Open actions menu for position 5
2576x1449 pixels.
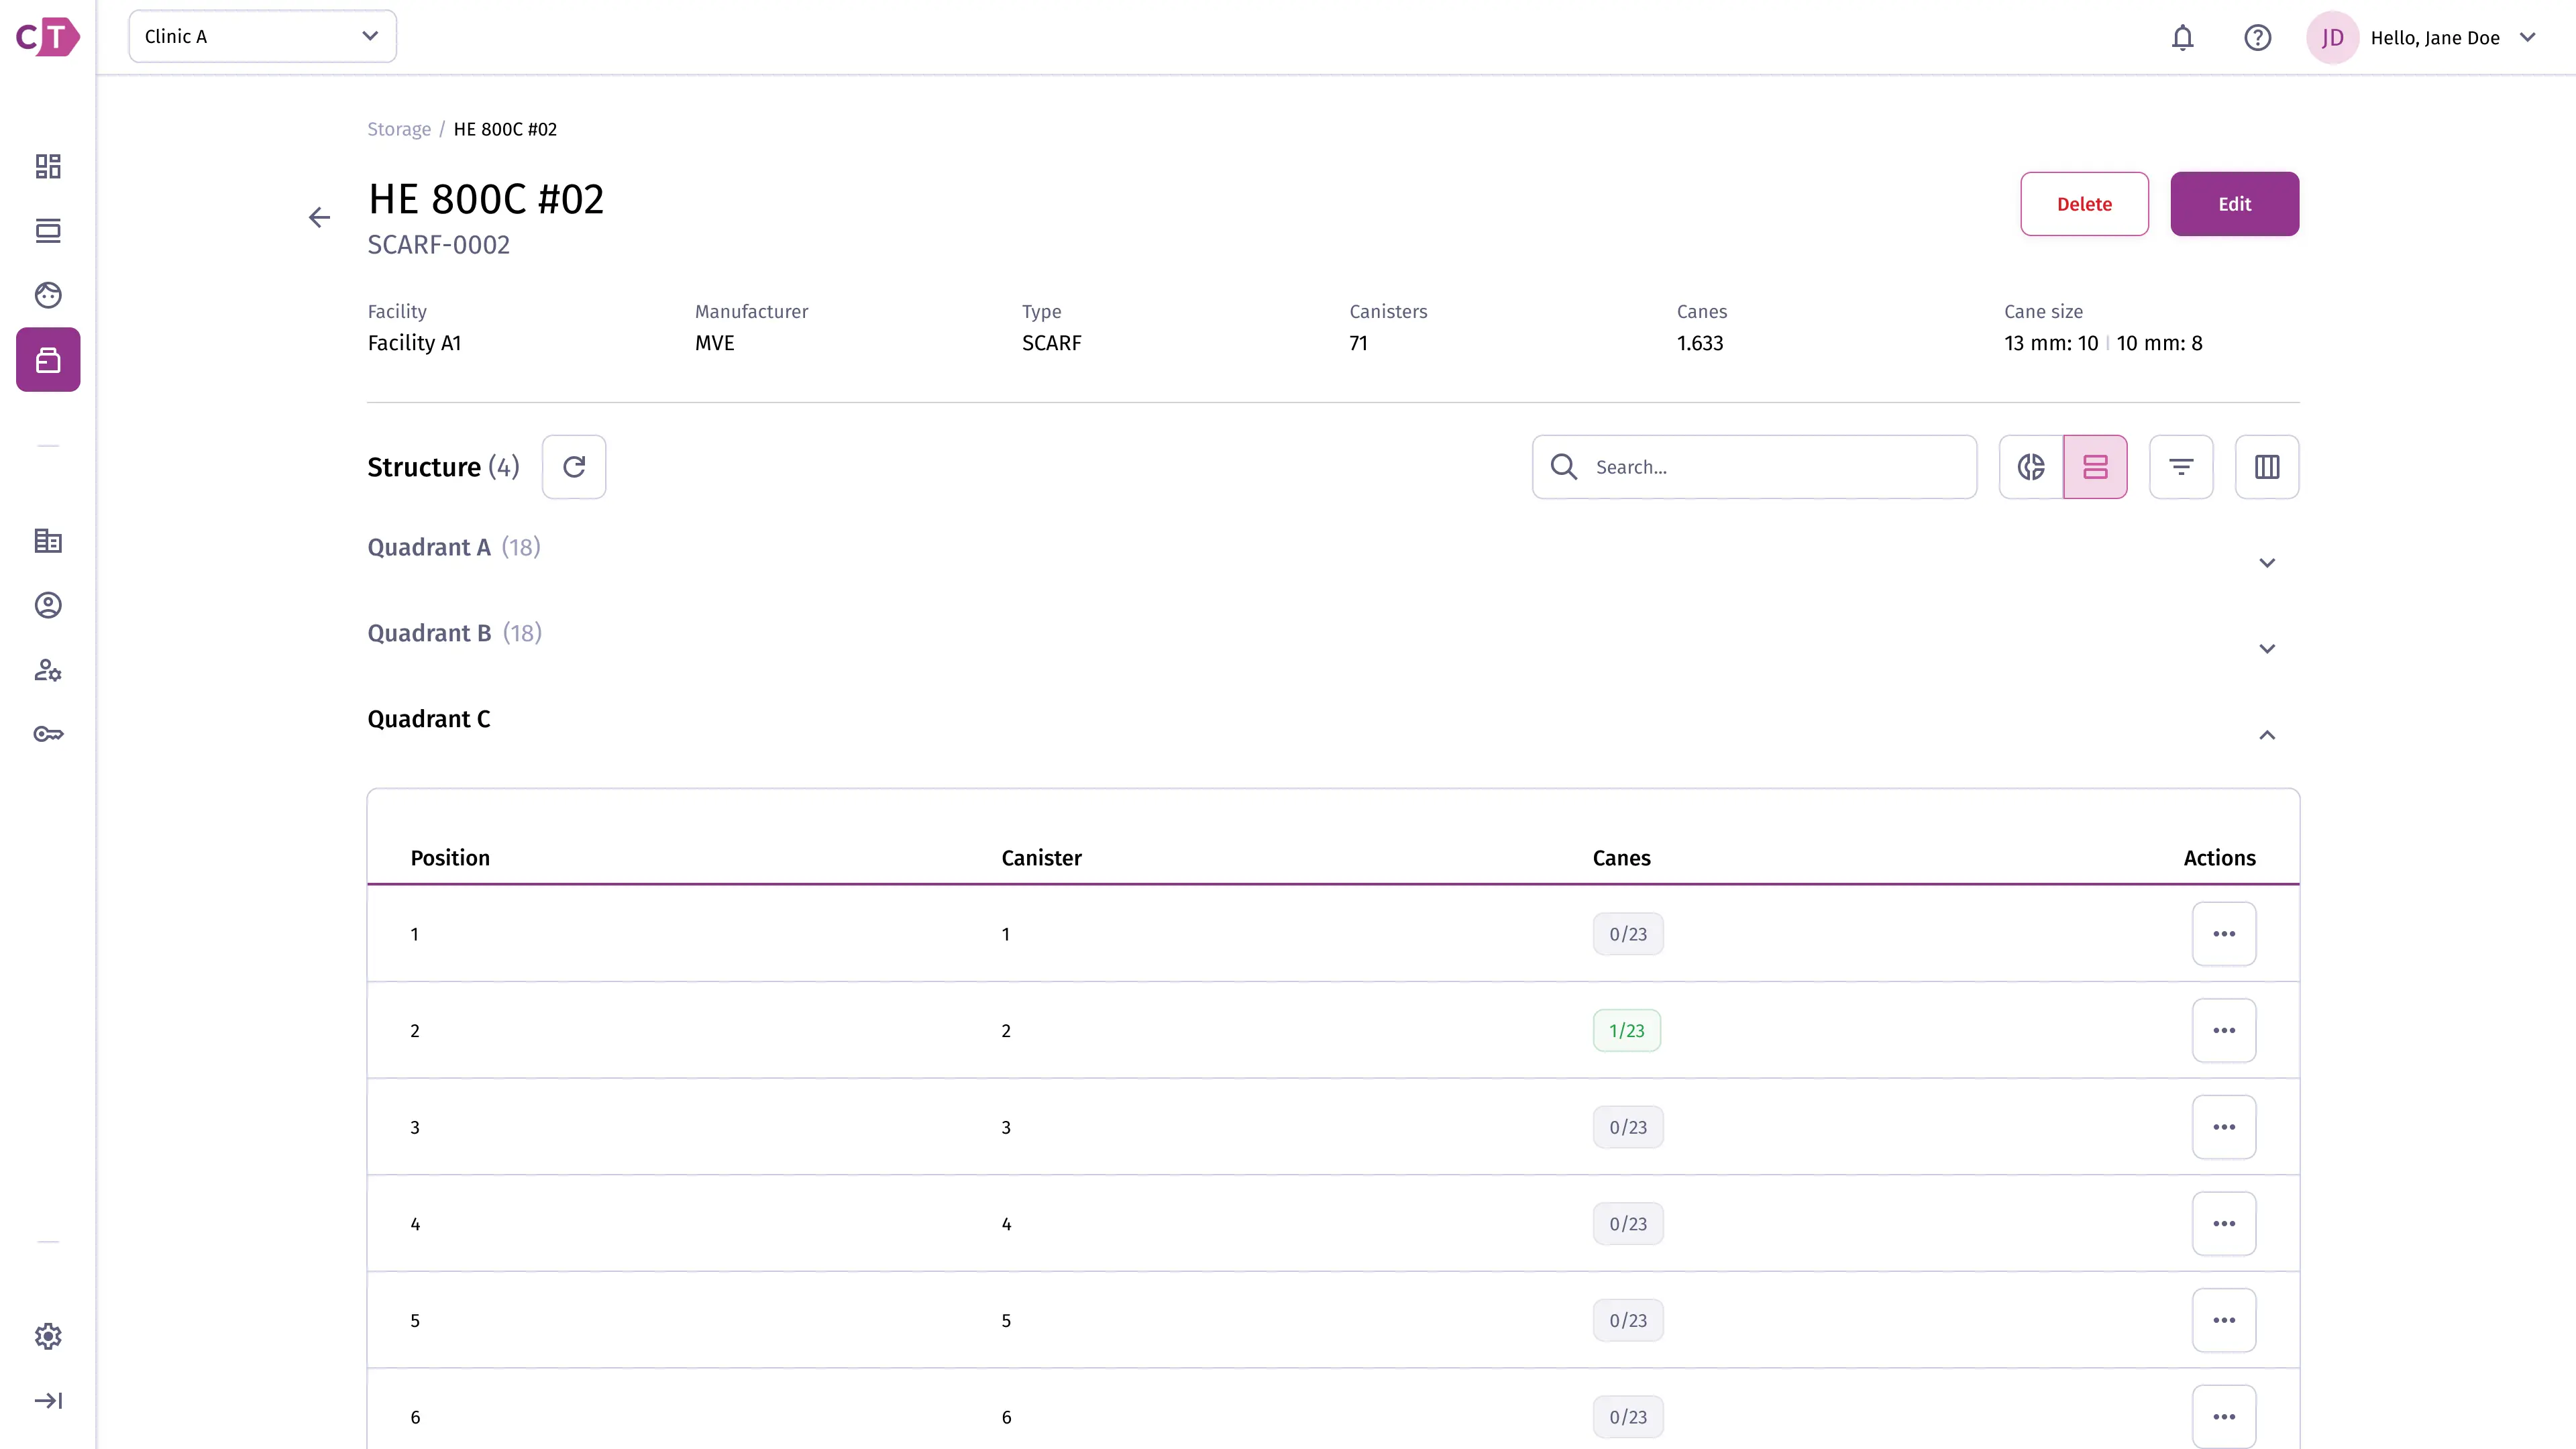pos(2224,1321)
